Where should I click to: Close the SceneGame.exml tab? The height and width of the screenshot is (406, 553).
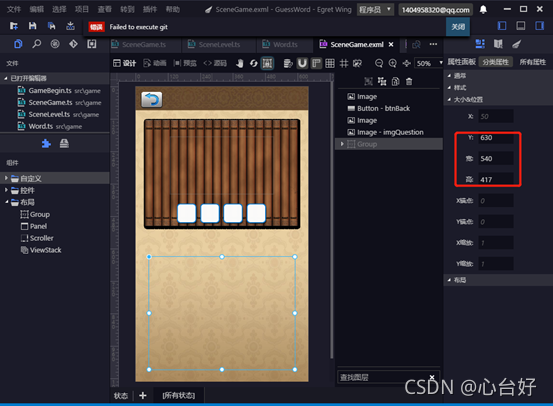pos(391,44)
